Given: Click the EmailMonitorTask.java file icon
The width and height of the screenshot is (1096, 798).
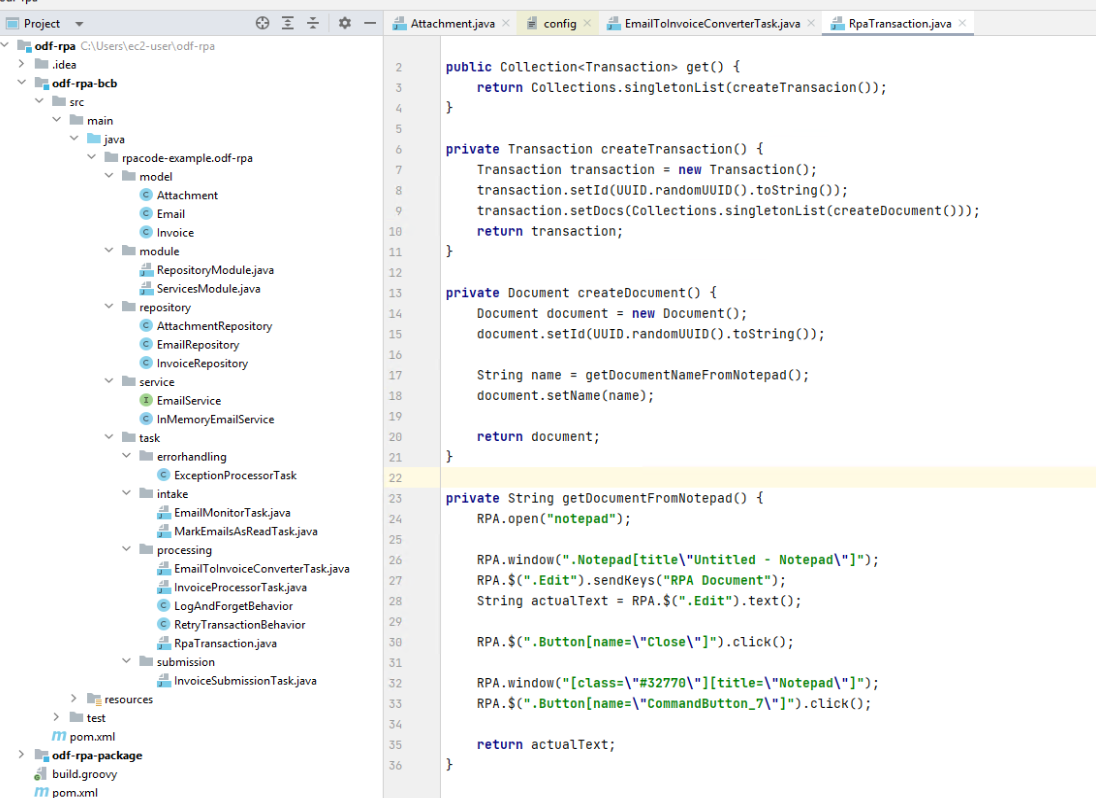Looking at the screenshot, I should pyautogui.click(x=164, y=512).
